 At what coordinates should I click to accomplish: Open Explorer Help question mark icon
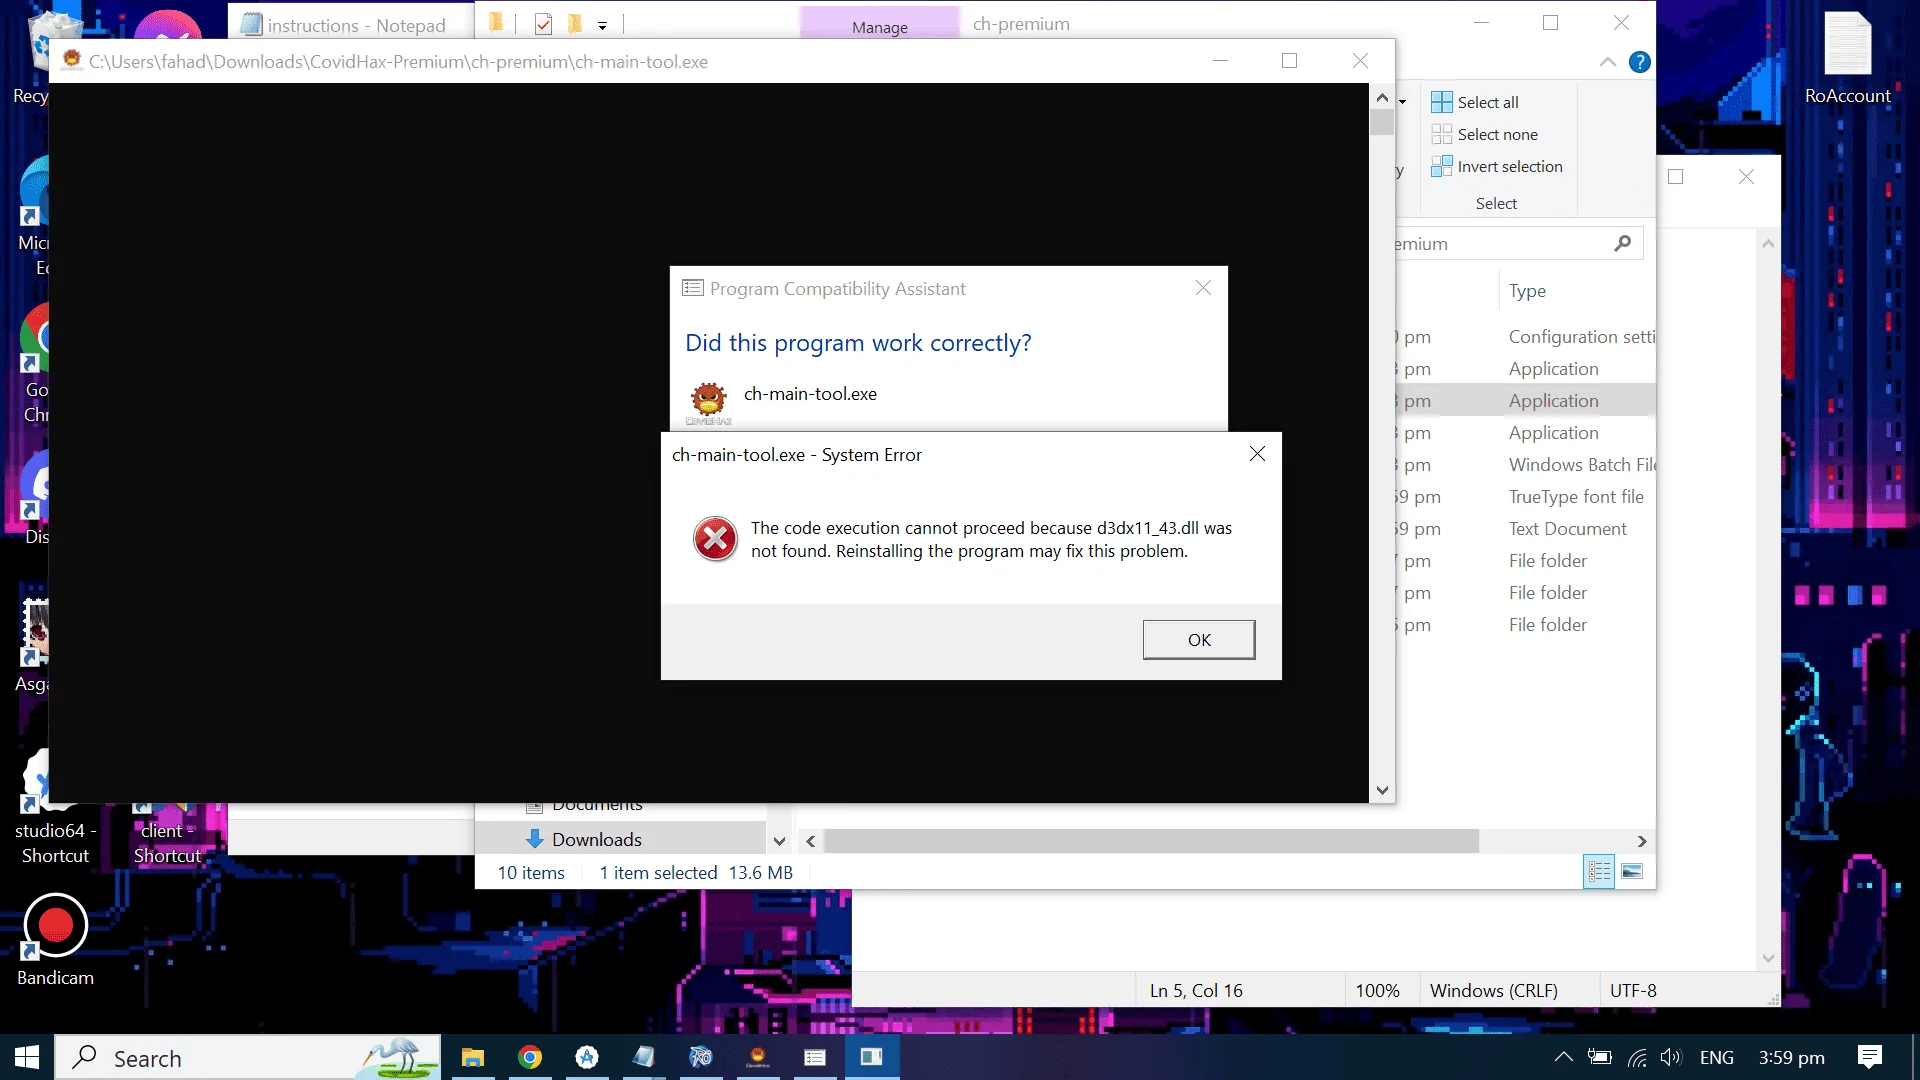[x=1639, y=62]
